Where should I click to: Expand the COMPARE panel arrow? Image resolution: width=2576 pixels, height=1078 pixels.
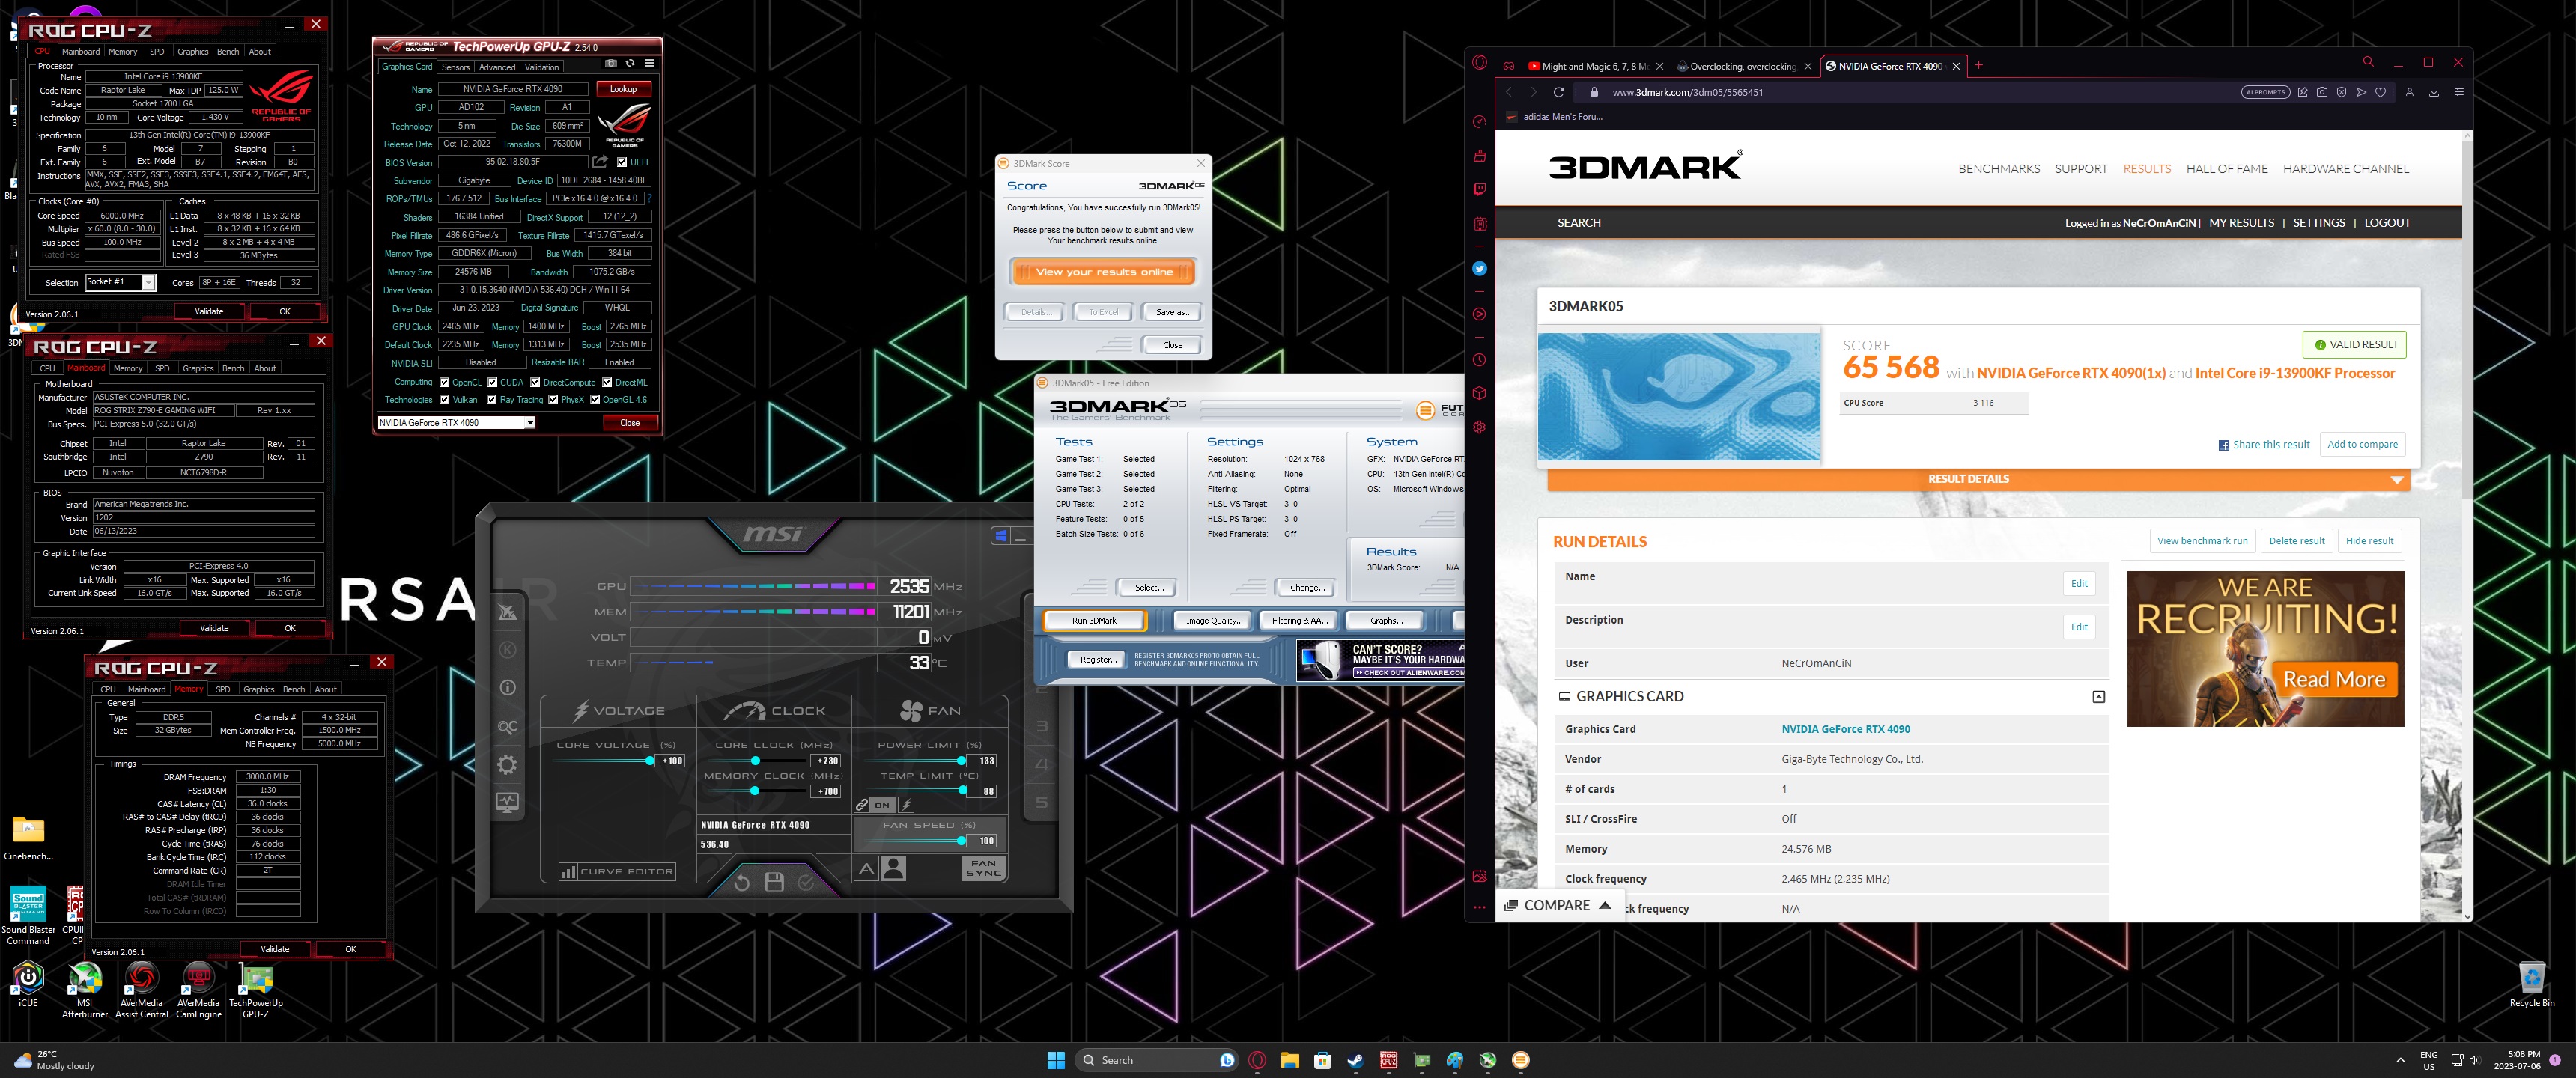[1605, 905]
